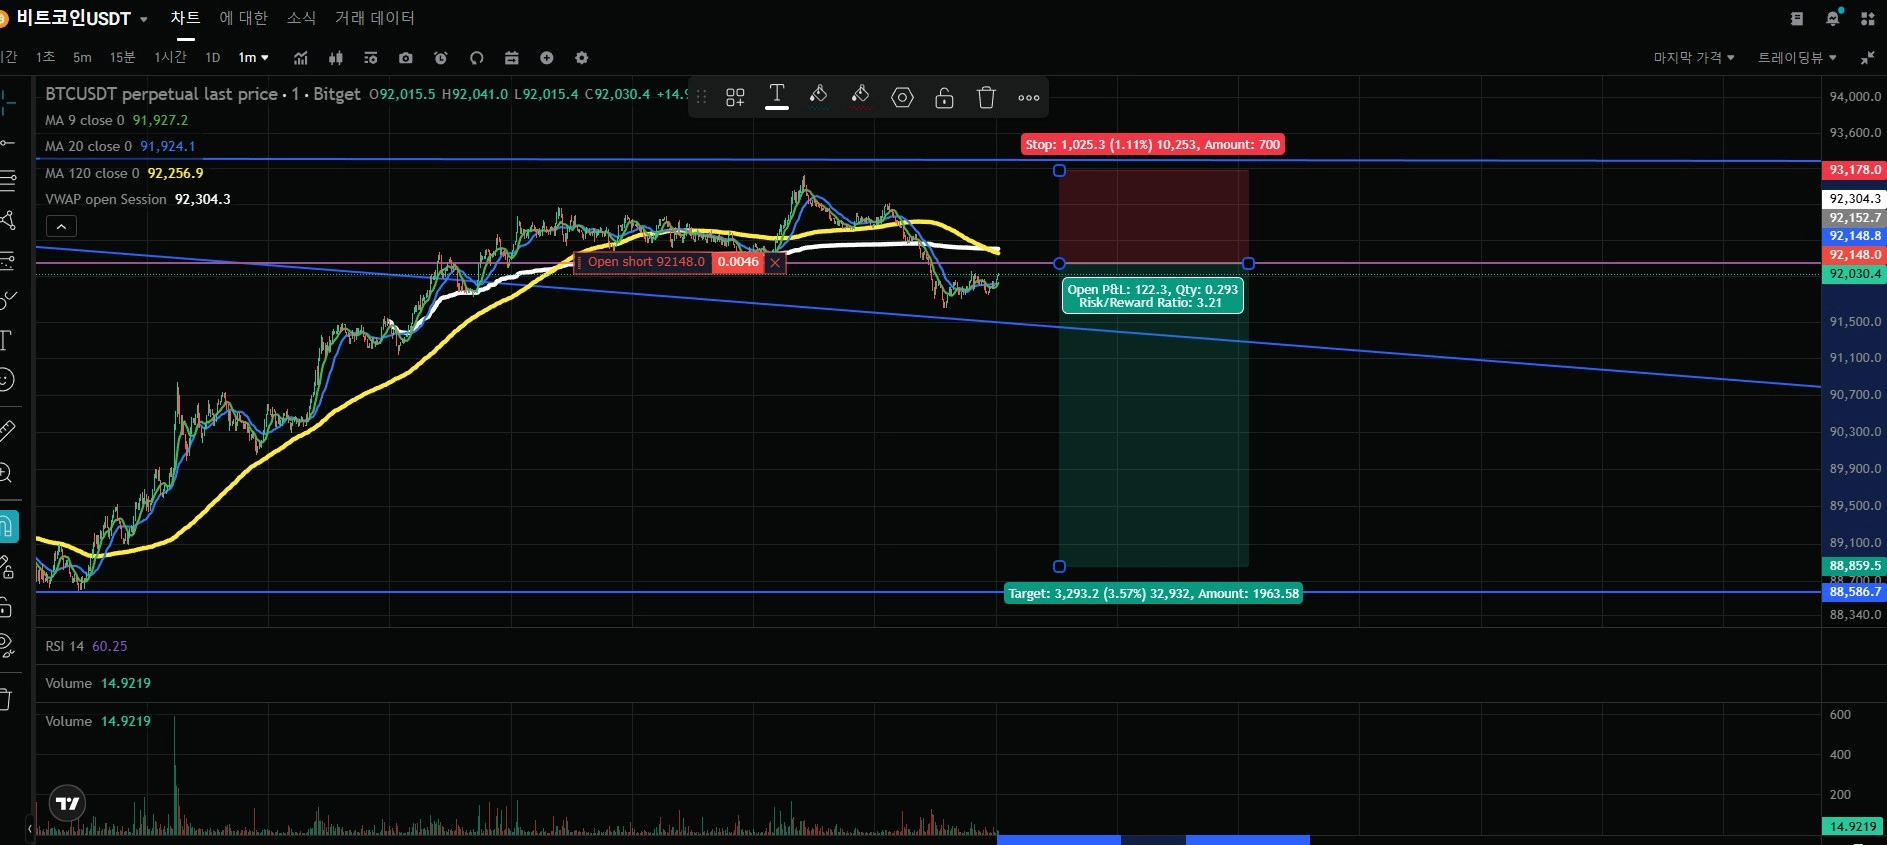1887x845 pixels.
Task: Remove drawings with sidebar trash icon
Action: pyautogui.click(x=6, y=699)
